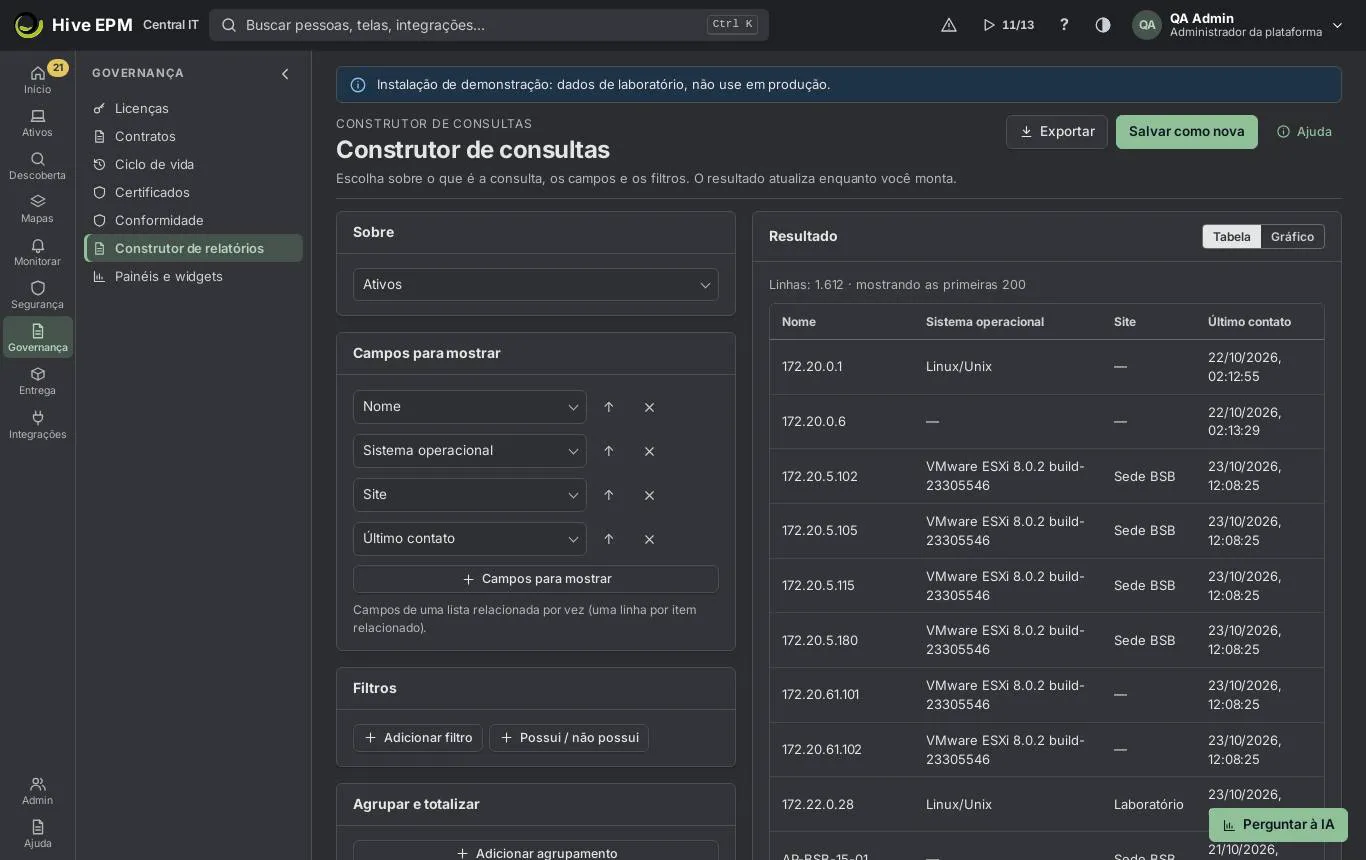Screen dimensions: 1366x860
Task: Open Contratos in Governança menu
Action: [x=194, y=136]
